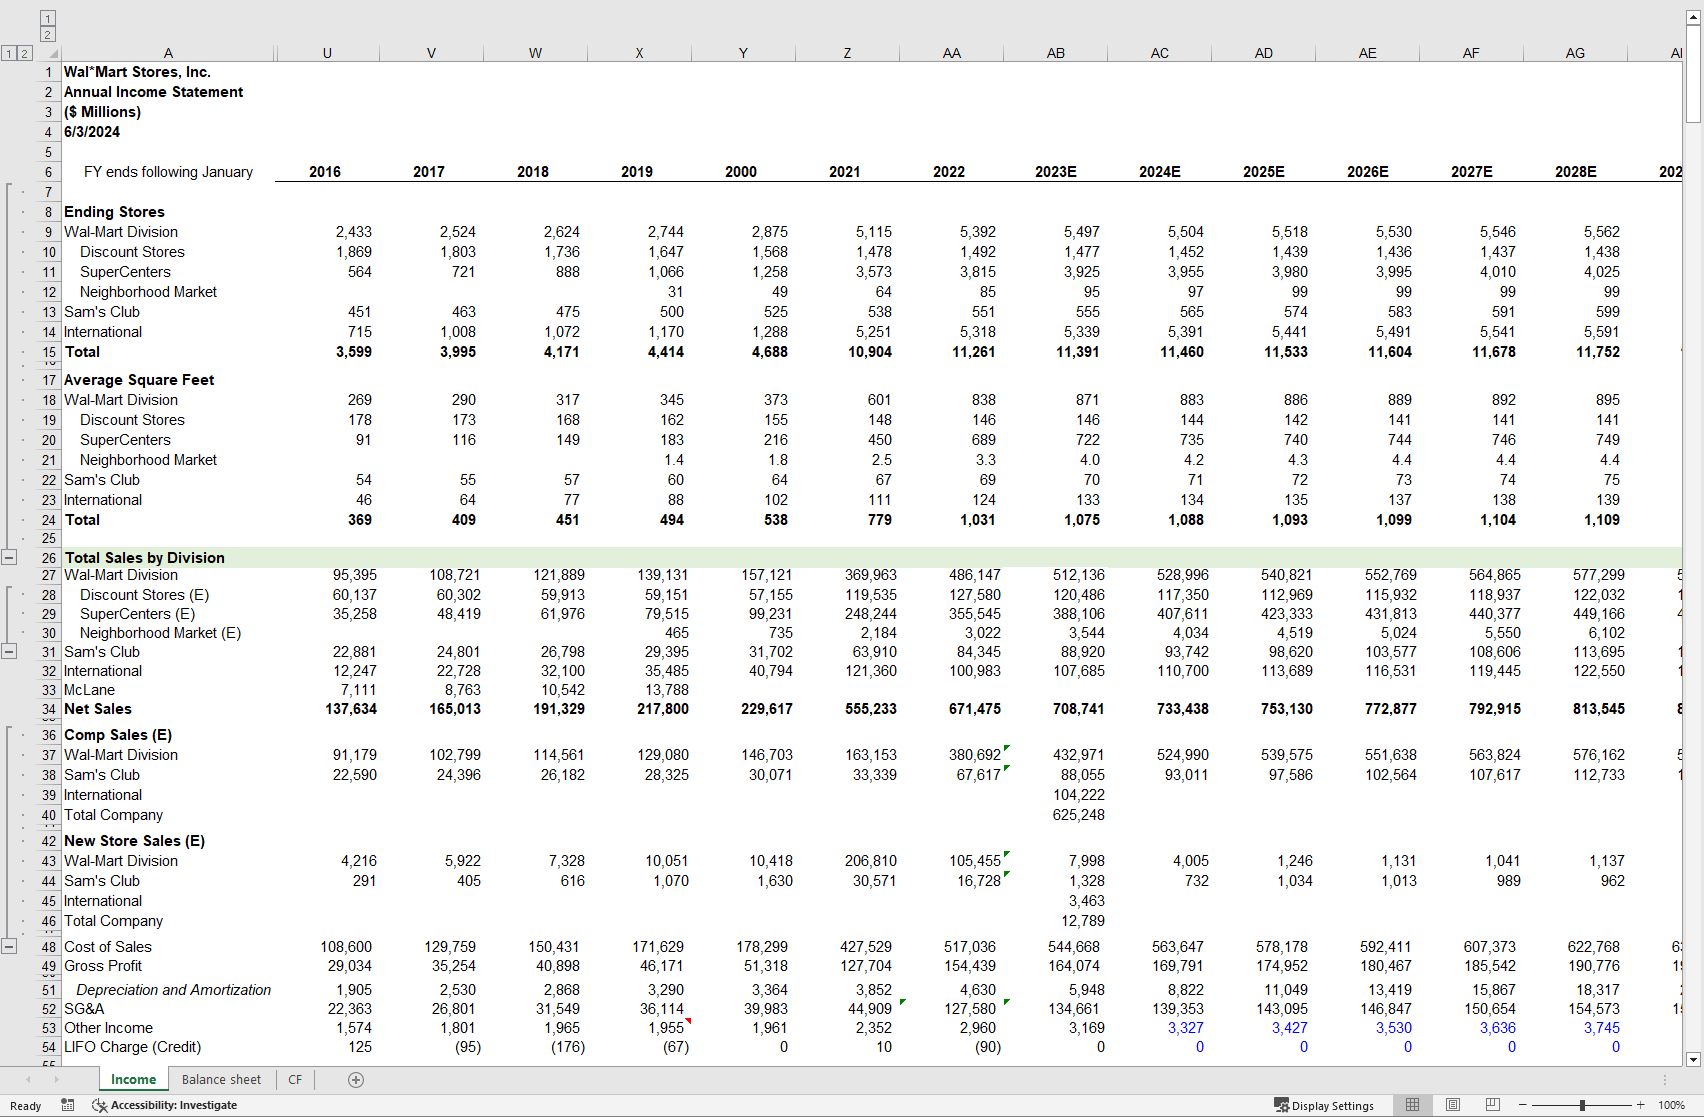Select the 'McLane' row label
Screen dimensions: 1704x1117
tap(89, 690)
